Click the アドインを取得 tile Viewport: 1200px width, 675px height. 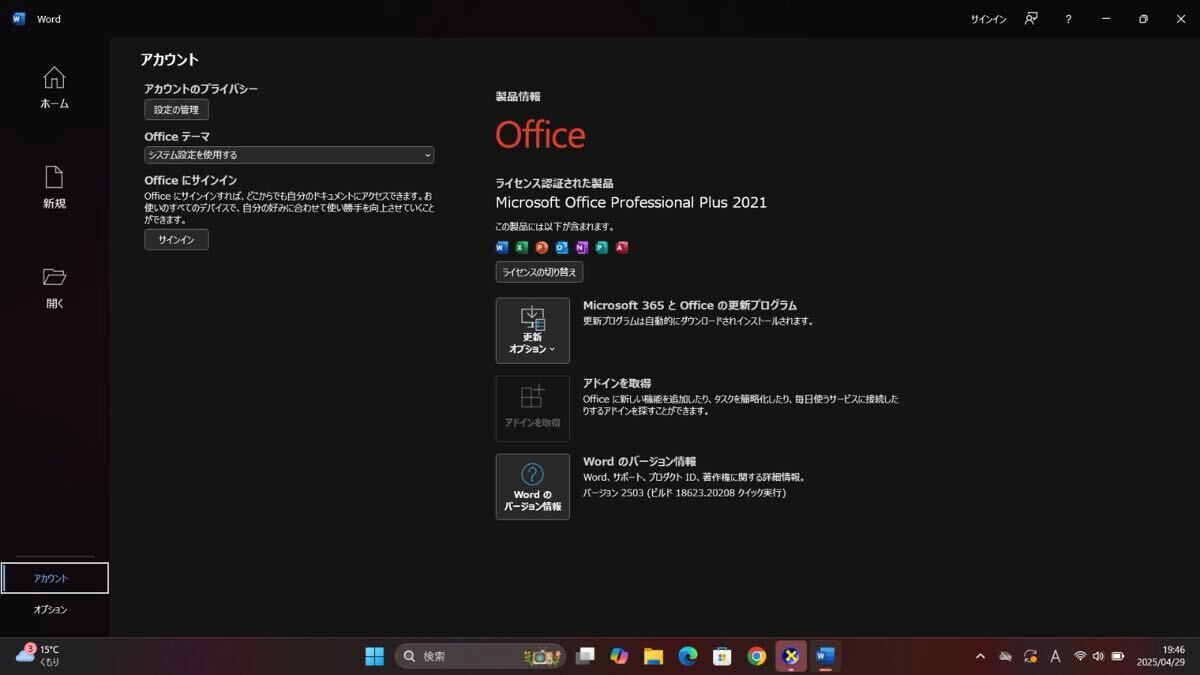tap(532, 408)
